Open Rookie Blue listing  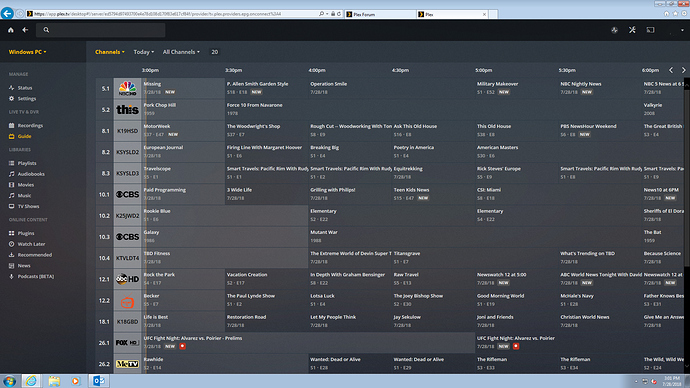(224, 216)
